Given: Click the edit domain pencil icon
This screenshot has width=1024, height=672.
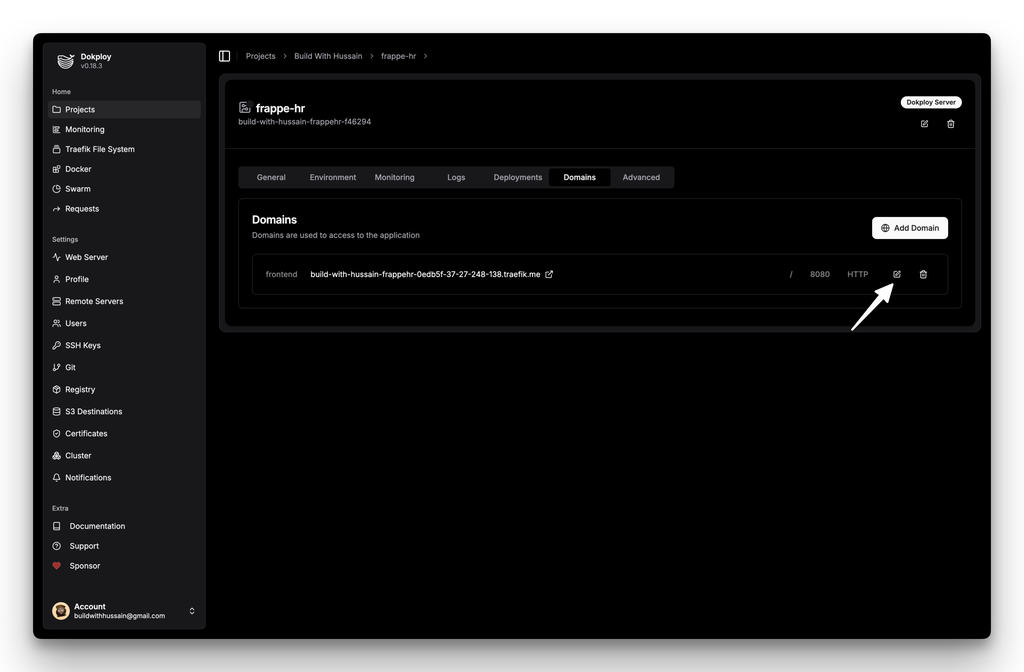Looking at the screenshot, I should pyautogui.click(x=897, y=274).
